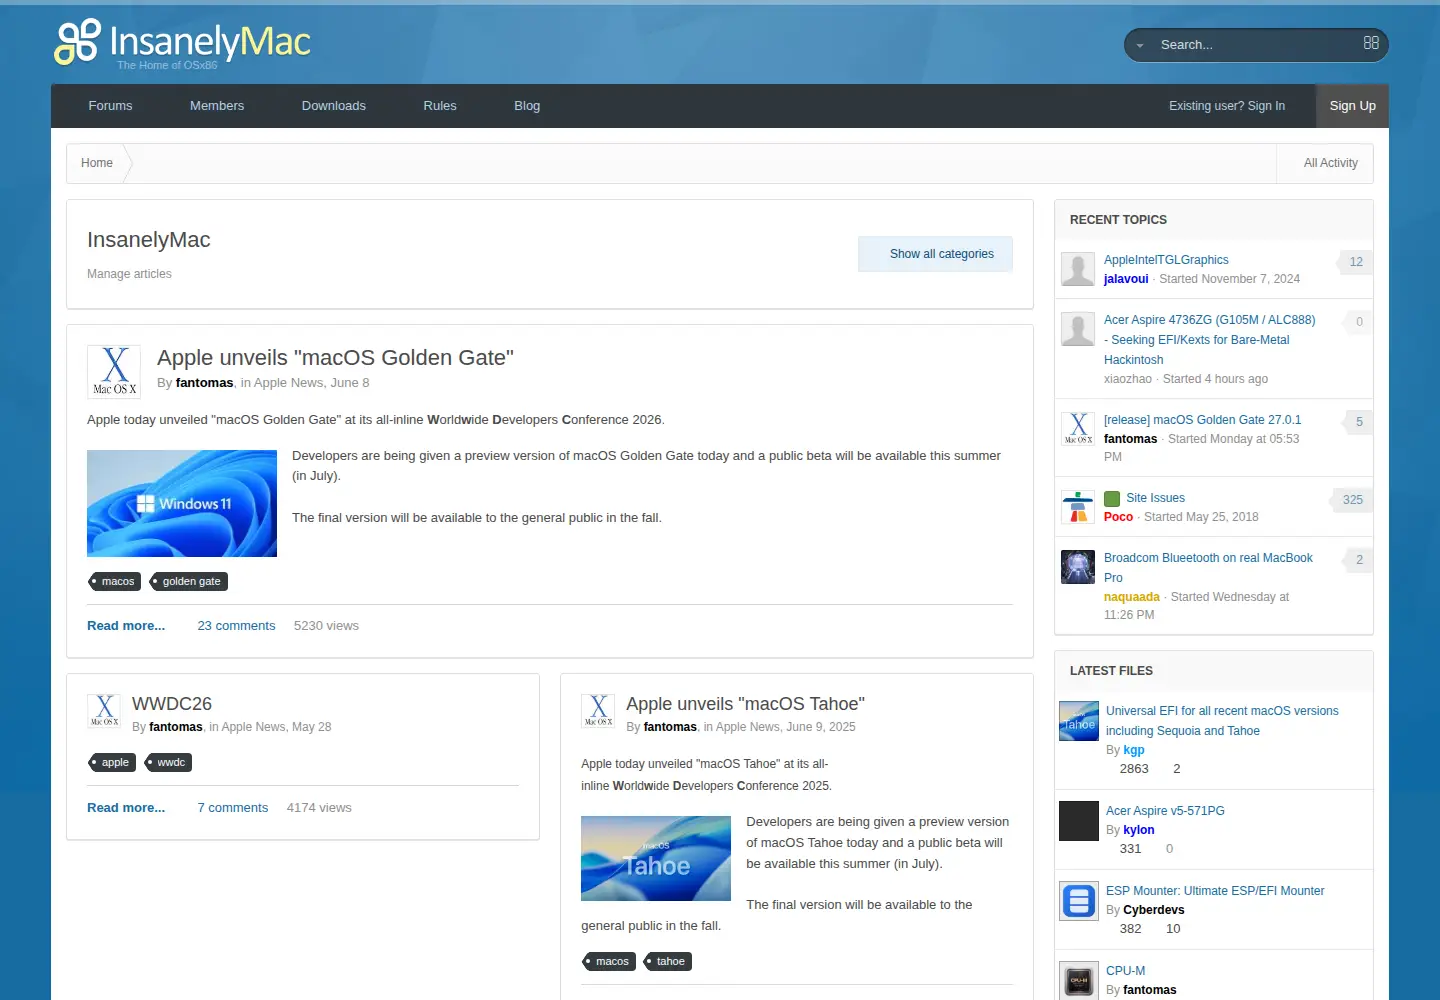1440x1000 pixels.
Task: Open the Blog menu item
Action: pos(527,106)
